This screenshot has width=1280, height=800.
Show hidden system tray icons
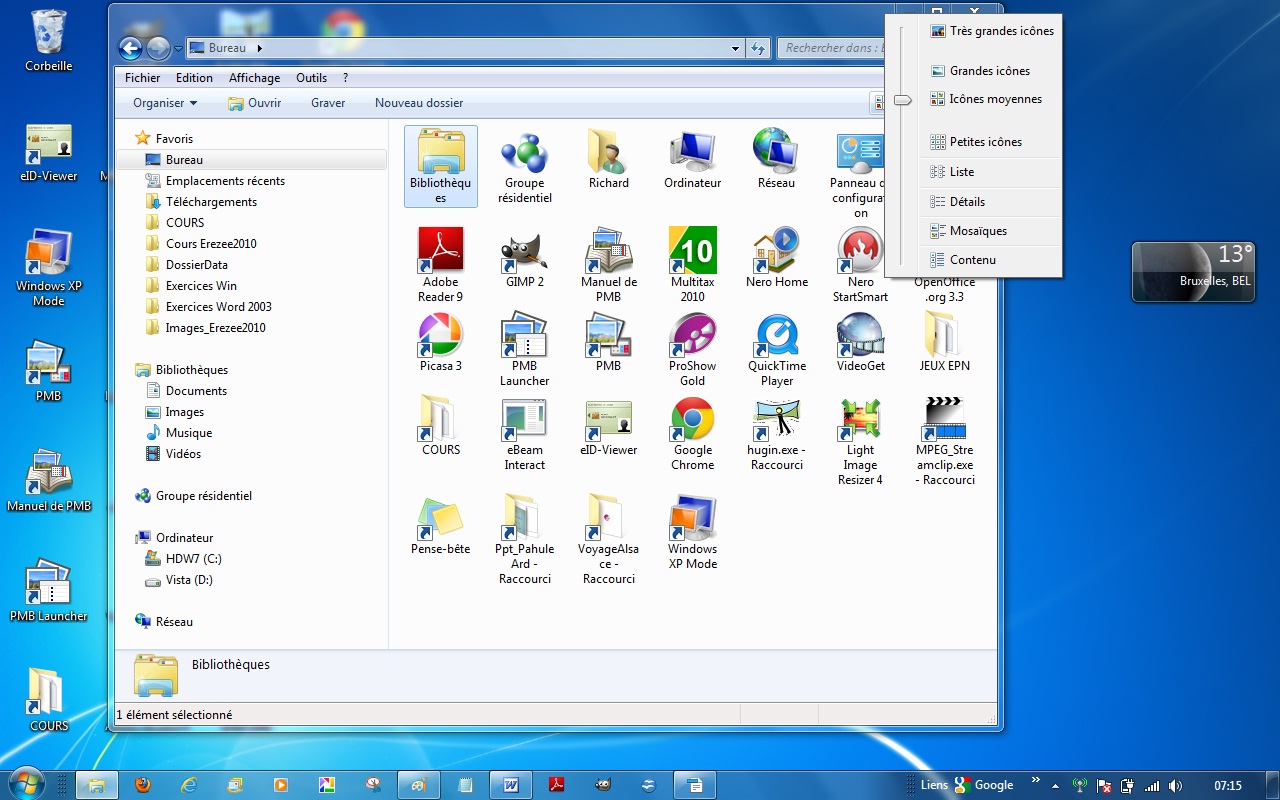1056,784
